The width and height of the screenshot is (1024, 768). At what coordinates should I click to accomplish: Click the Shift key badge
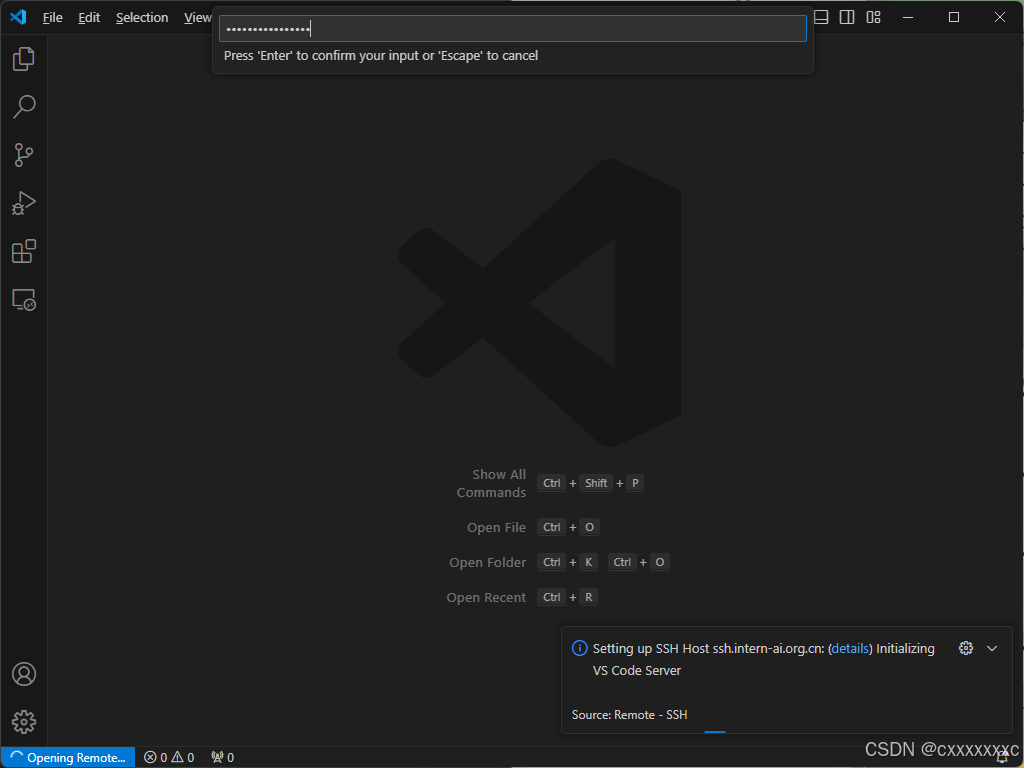click(x=596, y=483)
